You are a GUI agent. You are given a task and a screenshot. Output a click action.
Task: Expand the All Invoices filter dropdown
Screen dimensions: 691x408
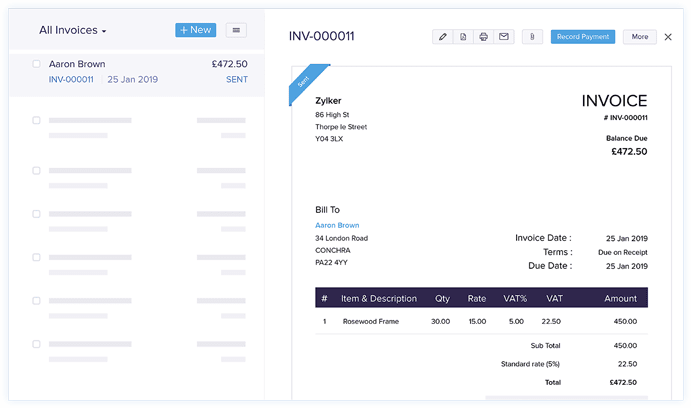click(x=73, y=30)
